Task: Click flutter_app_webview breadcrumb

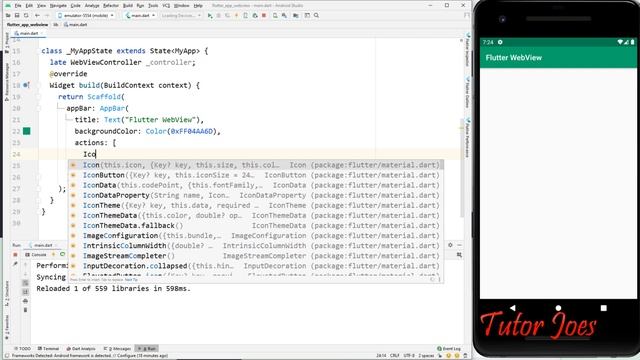Action: click(x=27, y=24)
